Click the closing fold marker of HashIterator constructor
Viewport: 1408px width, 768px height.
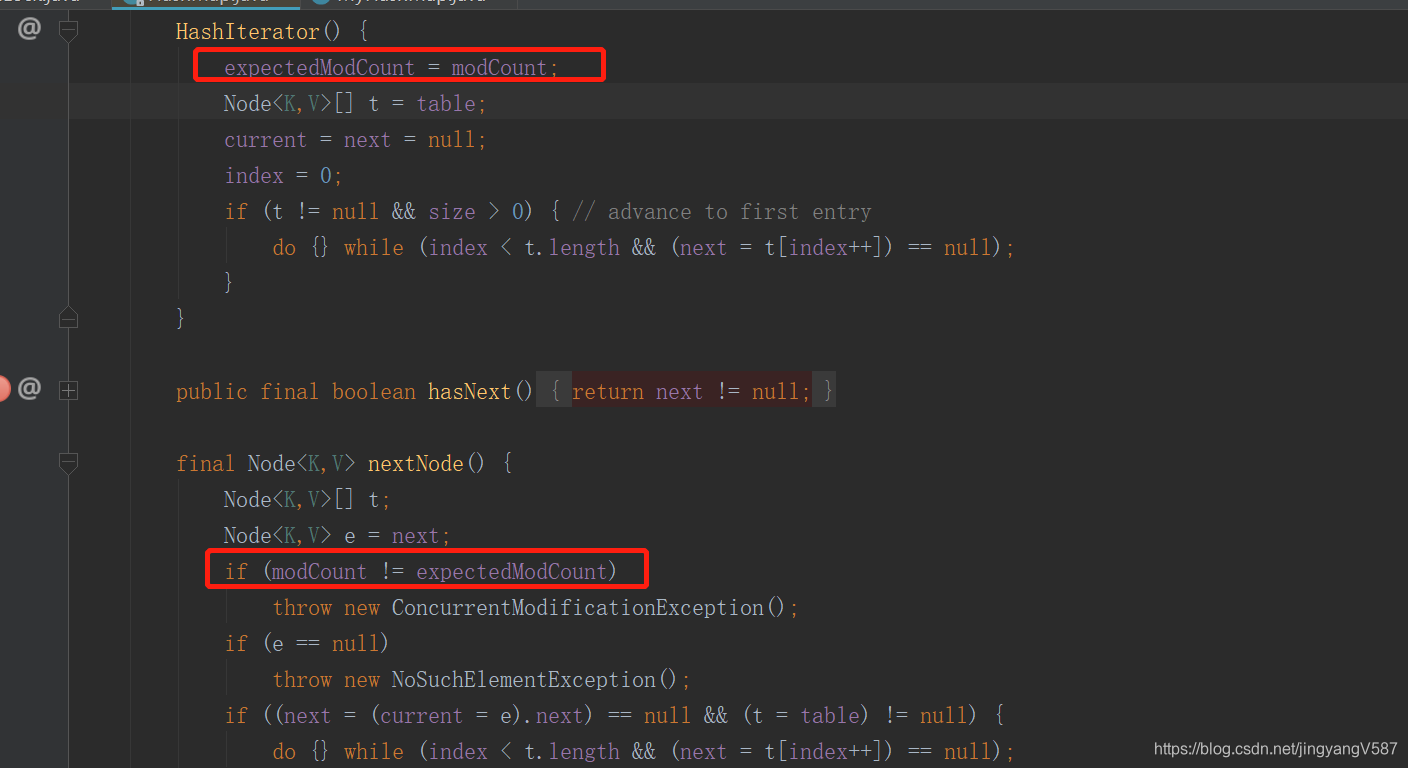point(68,319)
